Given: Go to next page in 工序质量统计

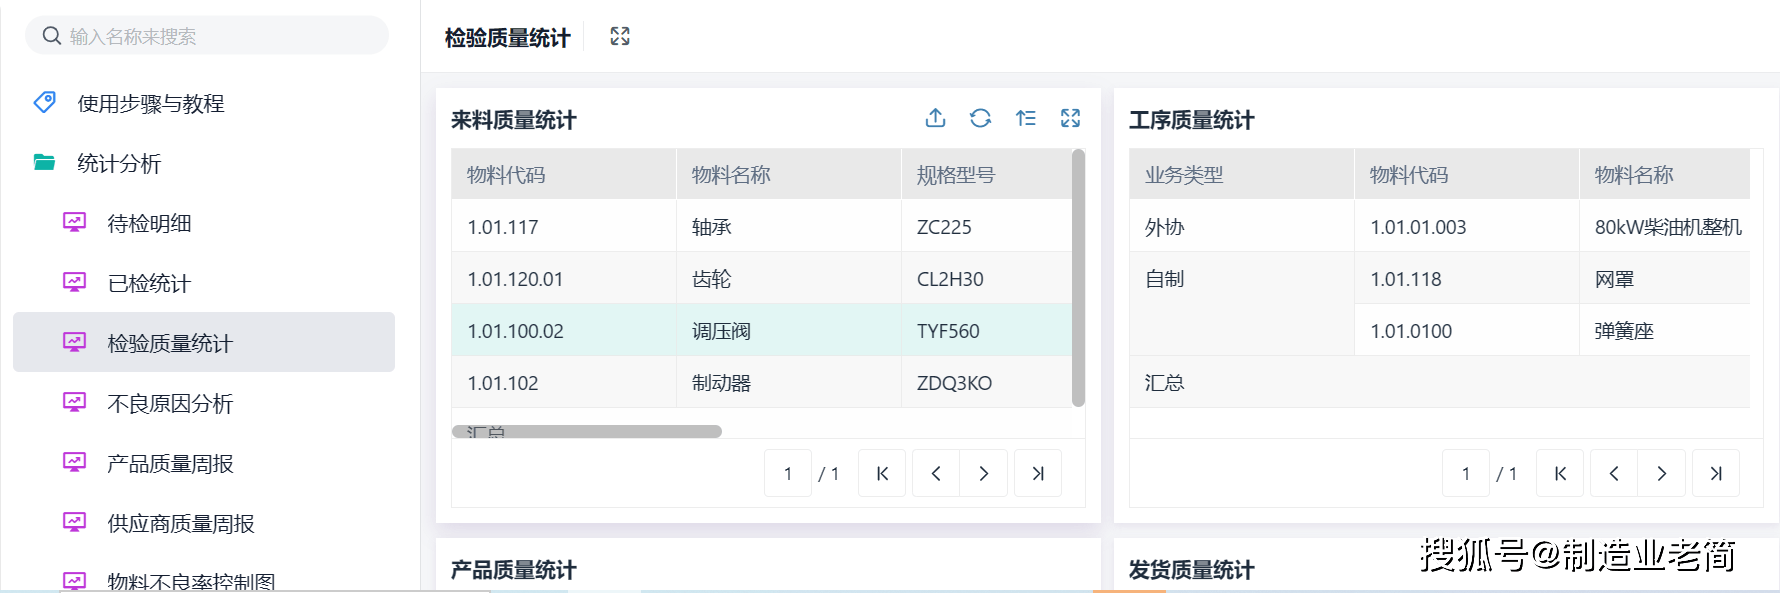Looking at the screenshot, I should point(1662,473).
